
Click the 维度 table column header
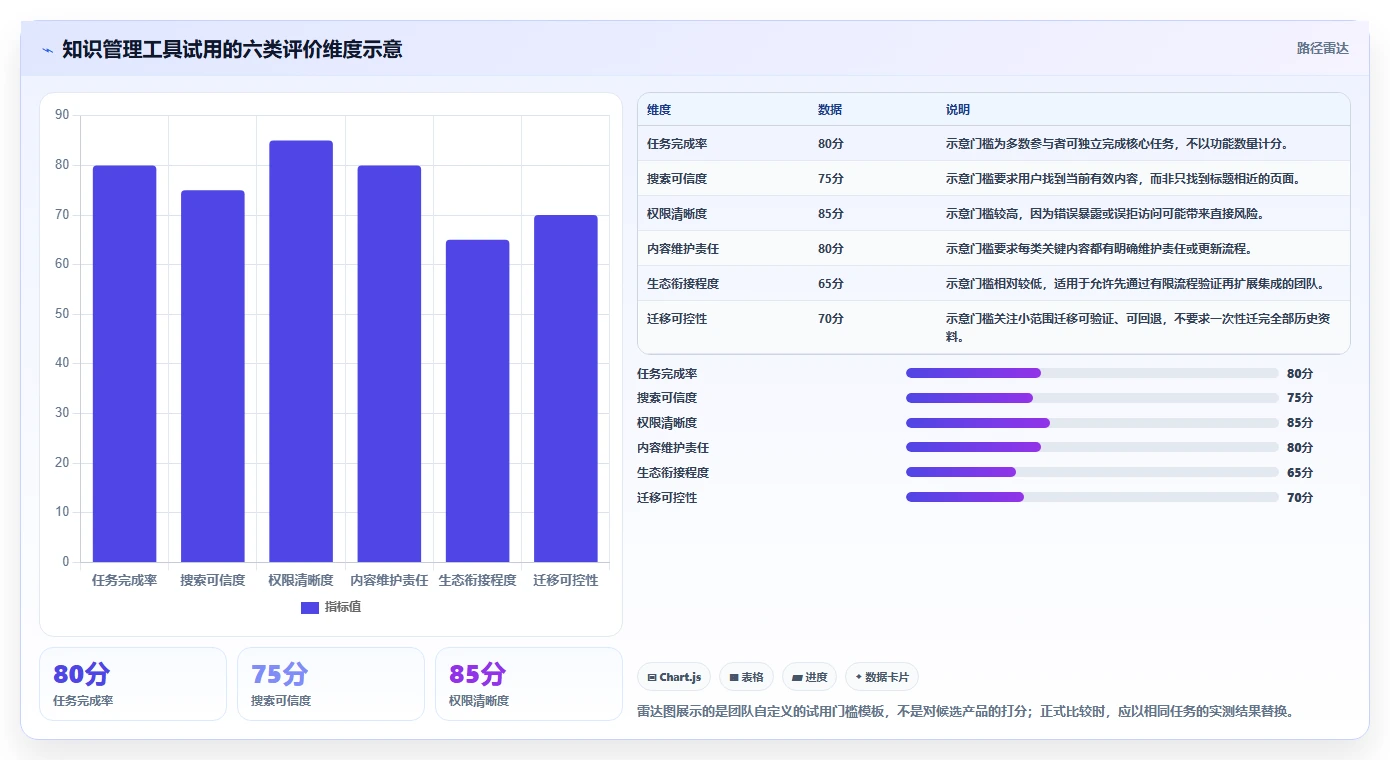click(x=659, y=110)
